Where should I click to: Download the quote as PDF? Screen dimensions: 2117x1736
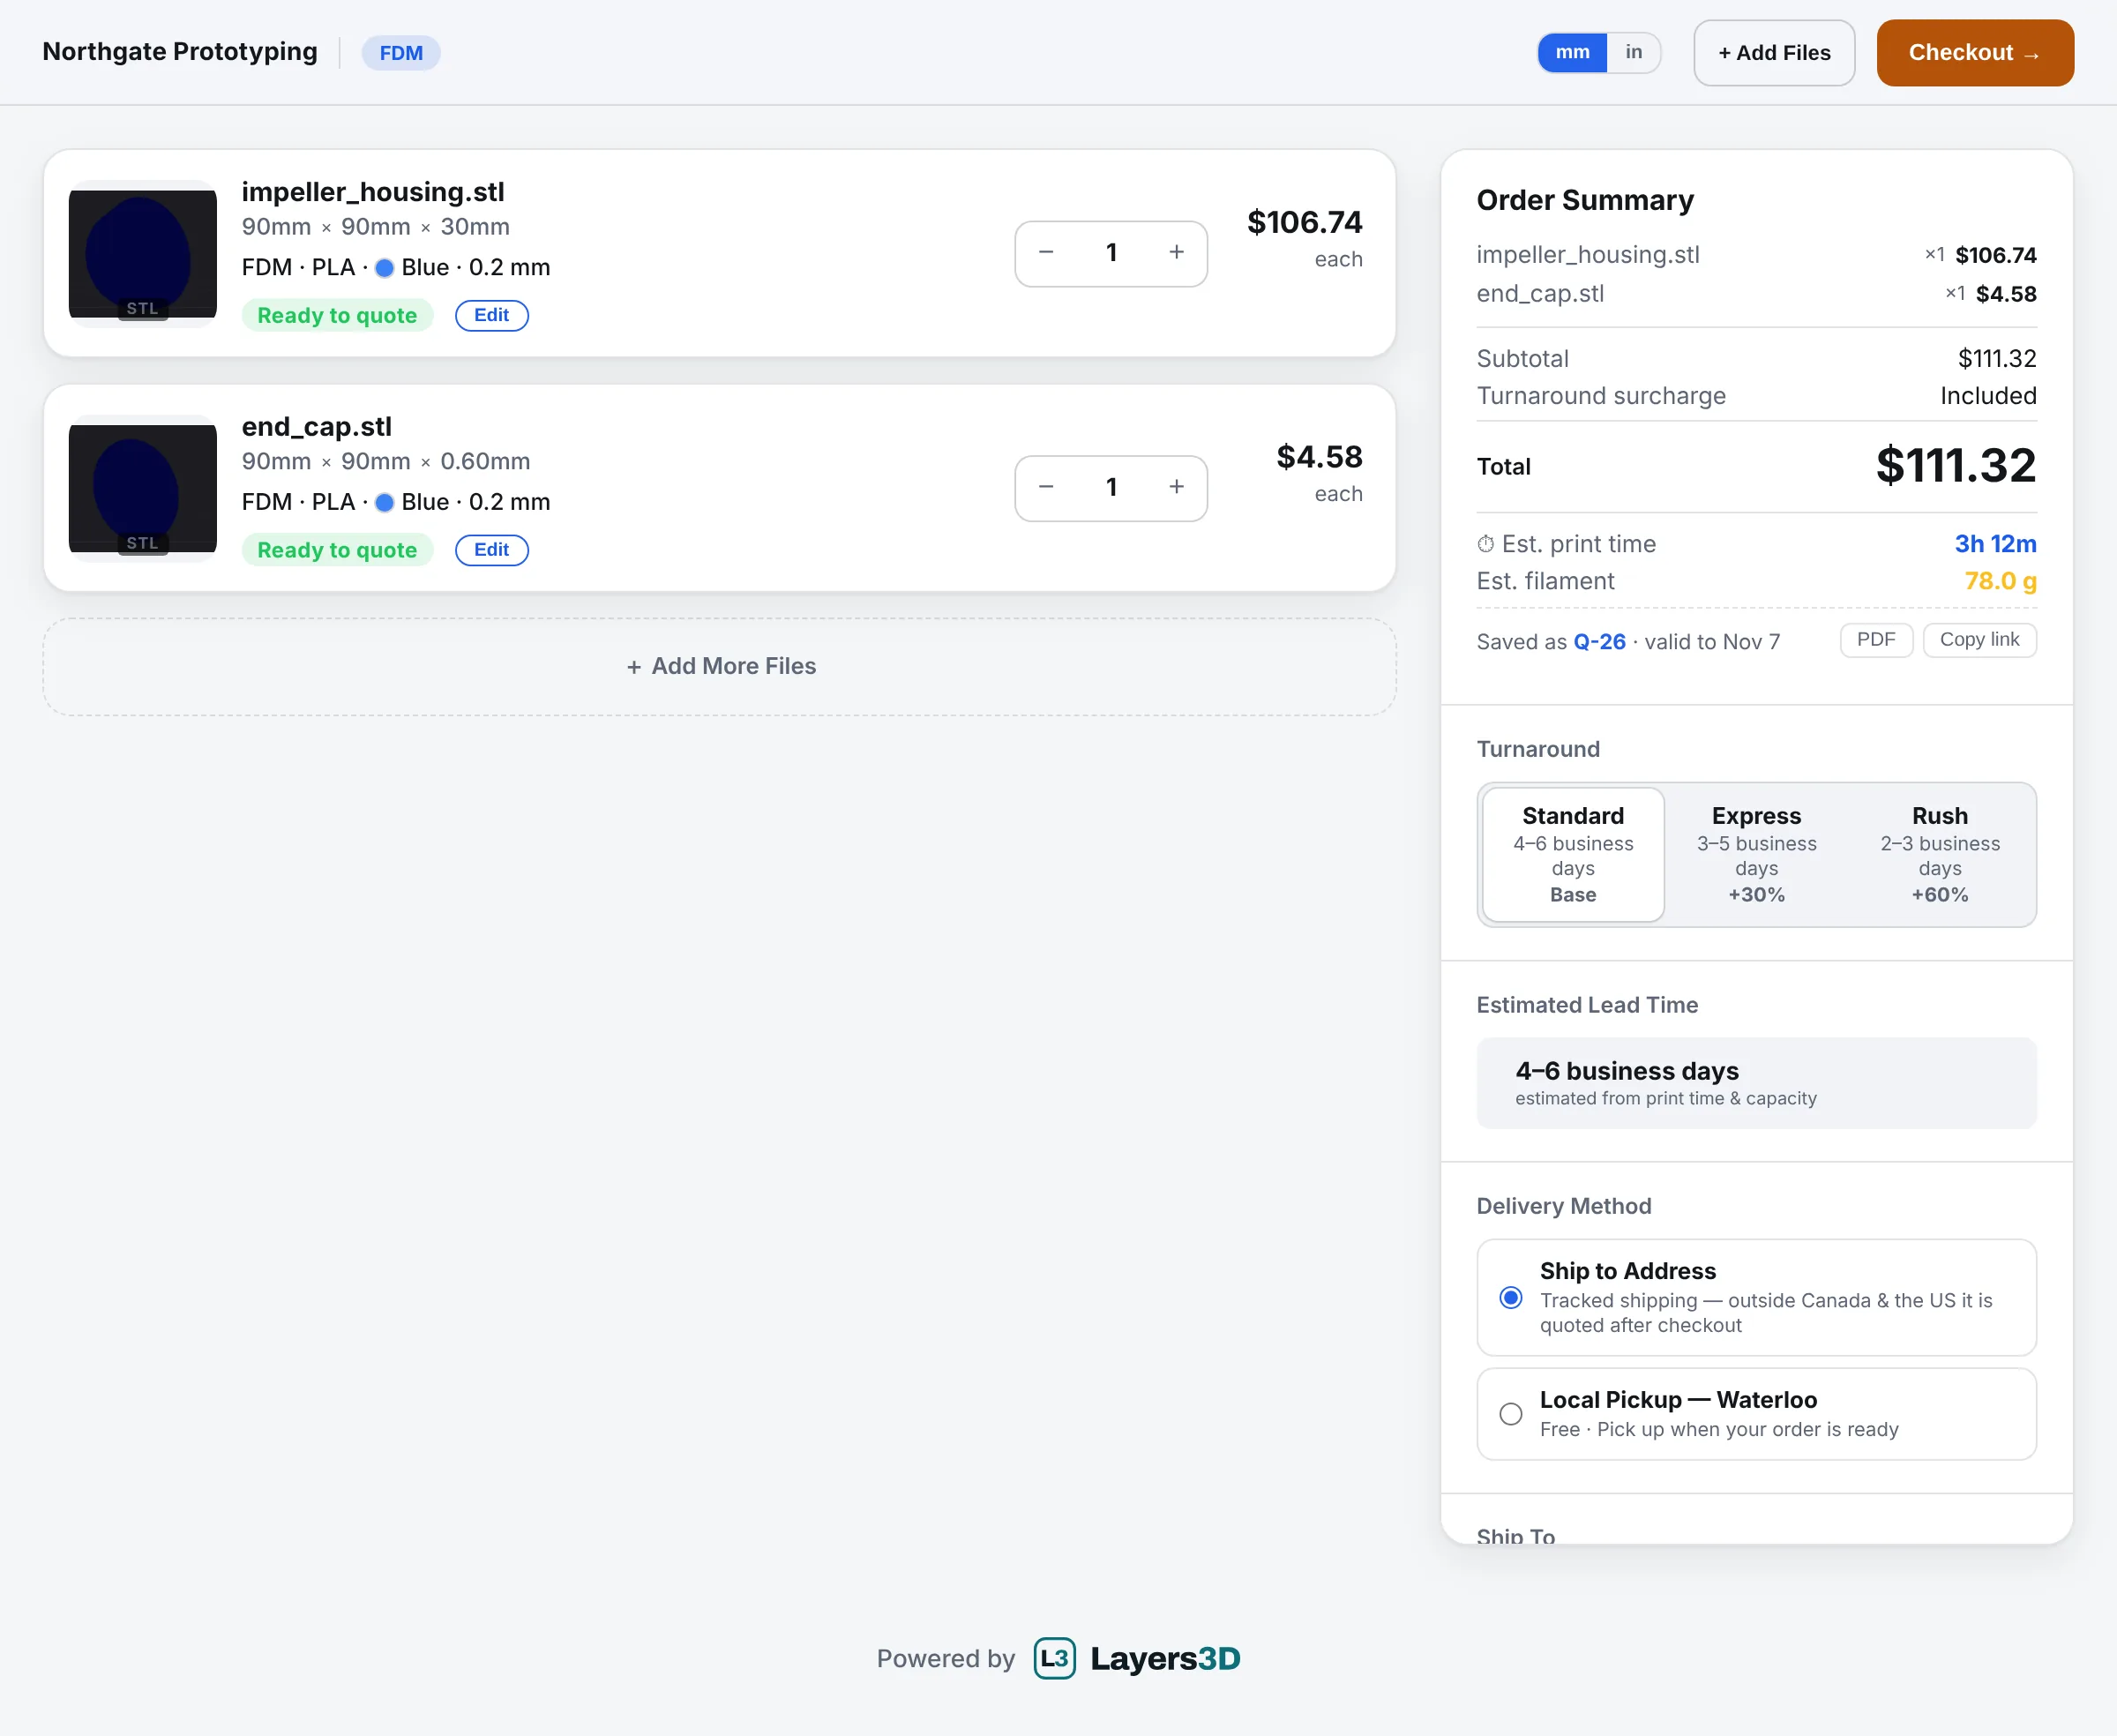(x=1876, y=640)
